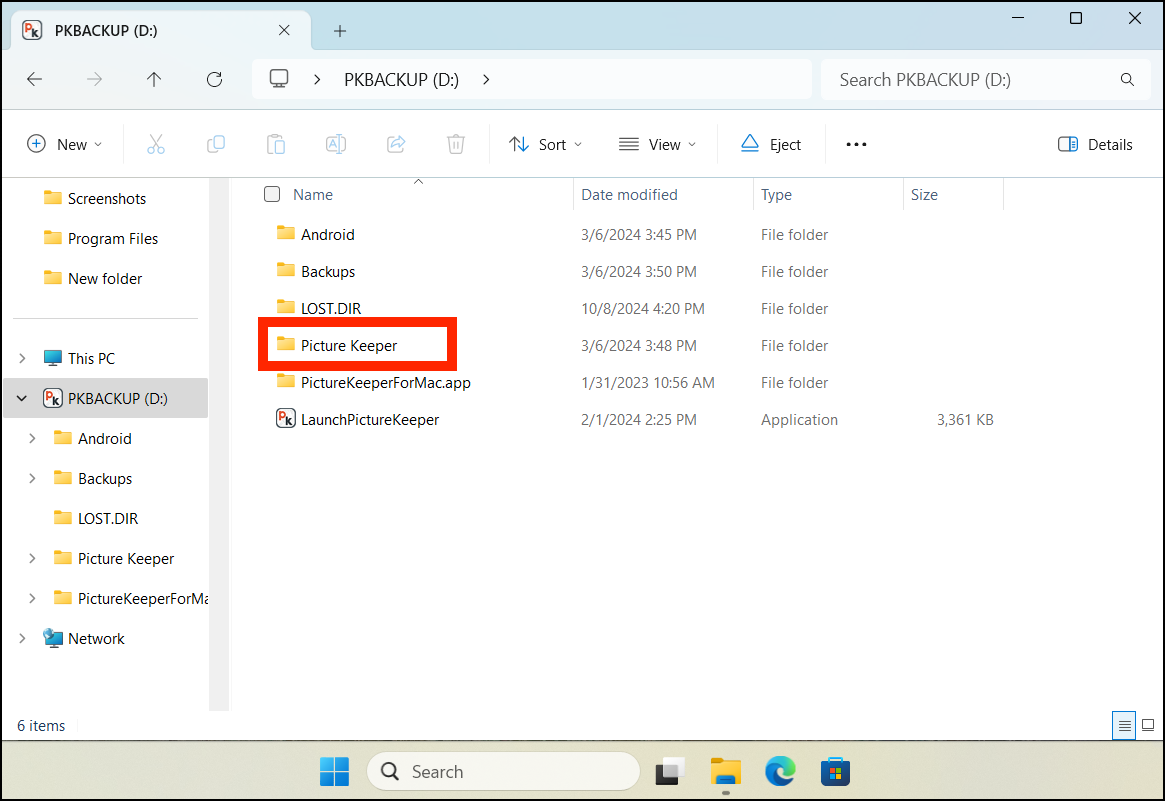Go back using the Back arrow
This screenshot has height=801, width=1165.
34,80
